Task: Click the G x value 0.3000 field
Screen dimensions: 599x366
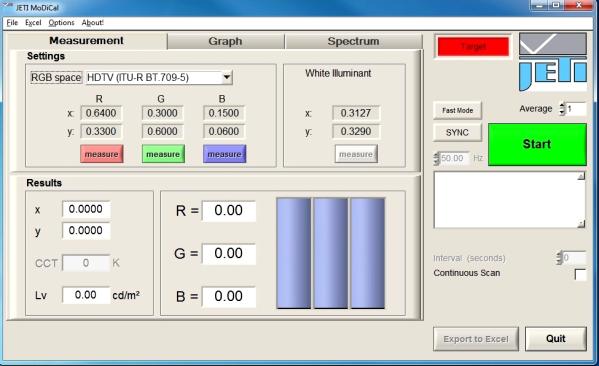Action: [162, 113]
